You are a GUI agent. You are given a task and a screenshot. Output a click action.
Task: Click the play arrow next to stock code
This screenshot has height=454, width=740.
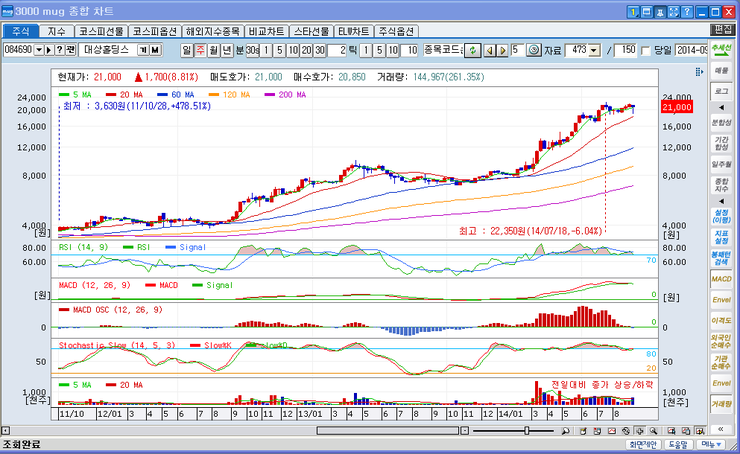point(49,50)
